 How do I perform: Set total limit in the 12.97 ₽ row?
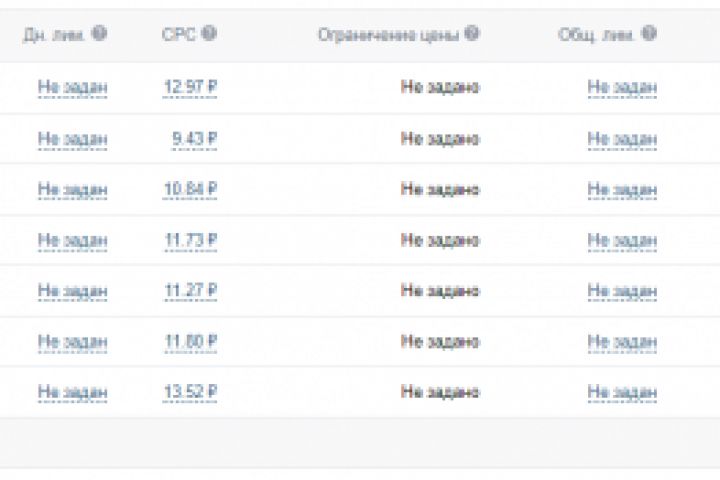[622, 88]
